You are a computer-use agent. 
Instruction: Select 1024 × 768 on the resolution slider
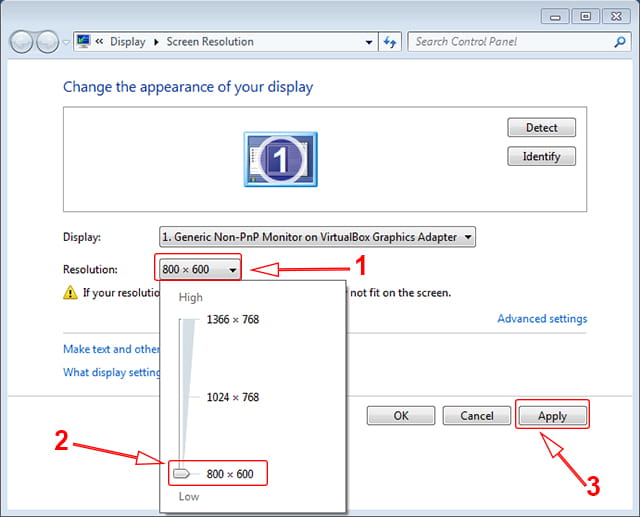tap(233, 397)
